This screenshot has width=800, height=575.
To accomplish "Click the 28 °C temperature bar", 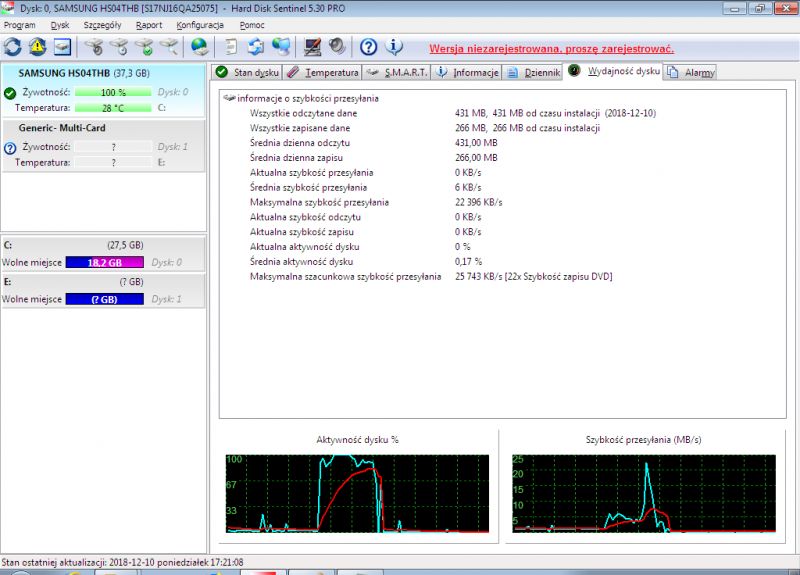I will pyautogui.click(x=113, y=108).
